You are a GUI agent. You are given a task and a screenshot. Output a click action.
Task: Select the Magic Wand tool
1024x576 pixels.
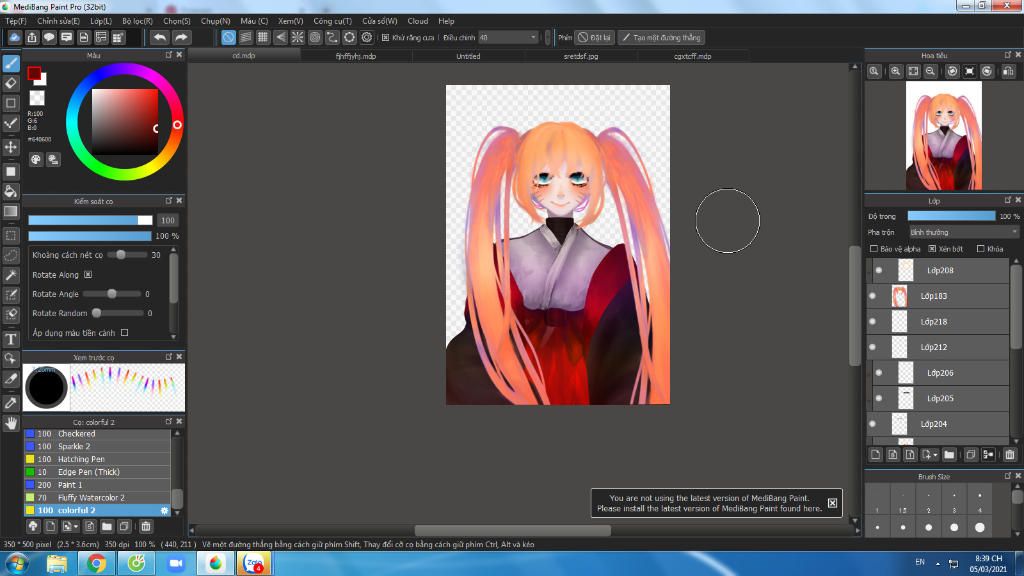(x=11, y=275)
